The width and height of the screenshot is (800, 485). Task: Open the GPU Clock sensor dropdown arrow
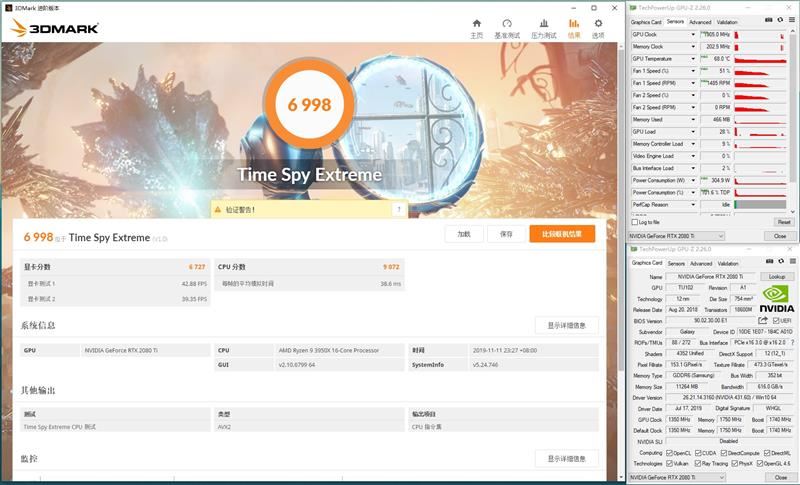point(693,35)
